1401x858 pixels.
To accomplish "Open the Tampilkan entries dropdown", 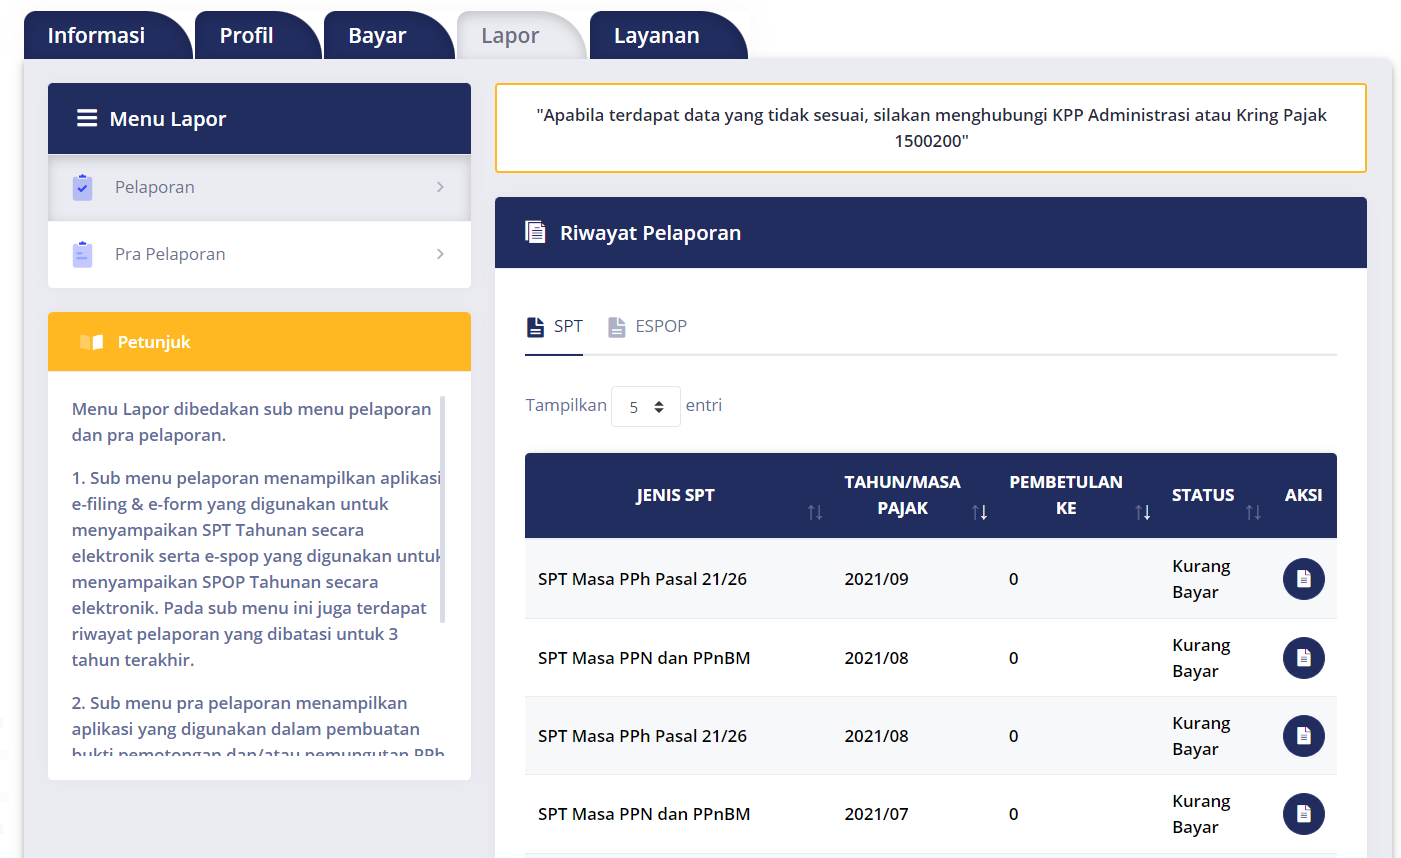I will tap(646, 407).
